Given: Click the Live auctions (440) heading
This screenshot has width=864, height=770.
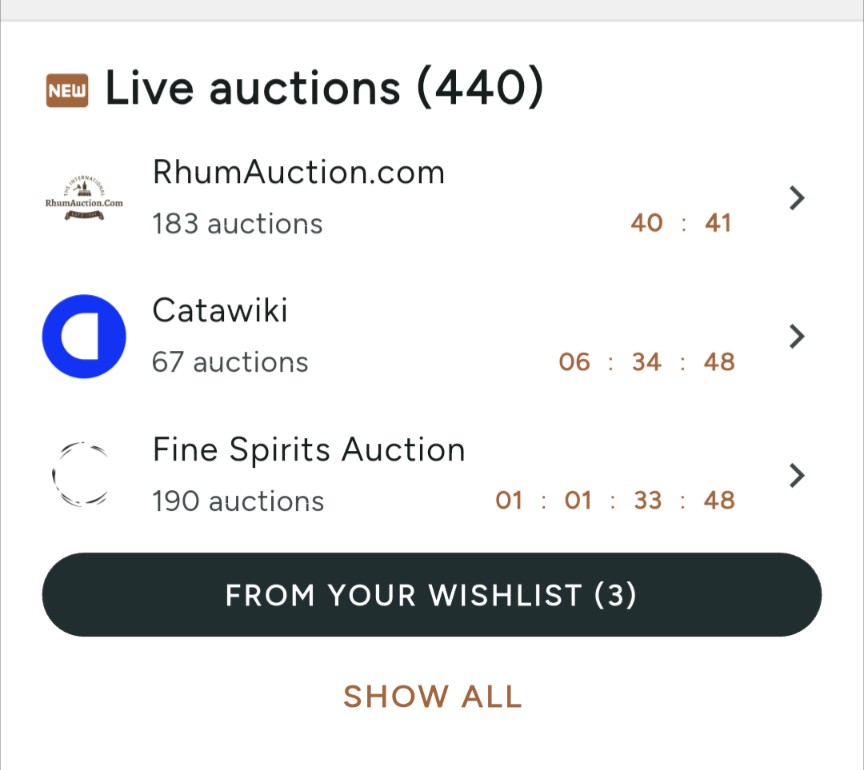Looking at the screenshot, I should (x=325, y=89).
